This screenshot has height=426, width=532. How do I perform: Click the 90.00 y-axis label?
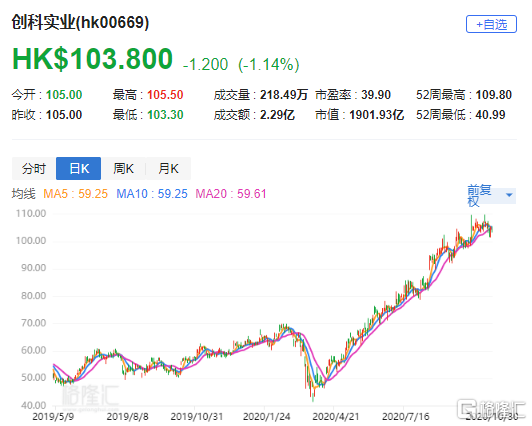click(33, 268)
